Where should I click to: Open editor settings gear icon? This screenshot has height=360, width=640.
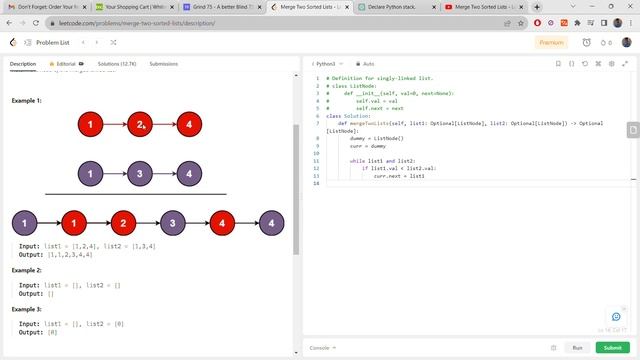pyautogui.click(x=611, y=64)
